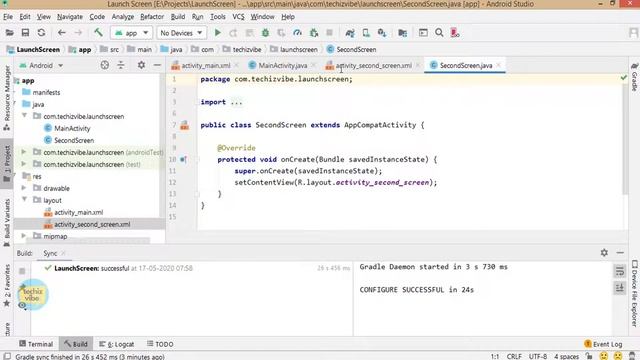640x360 pixels.
Task: Open the No Devices dropdown
Action: pos(181,33)
